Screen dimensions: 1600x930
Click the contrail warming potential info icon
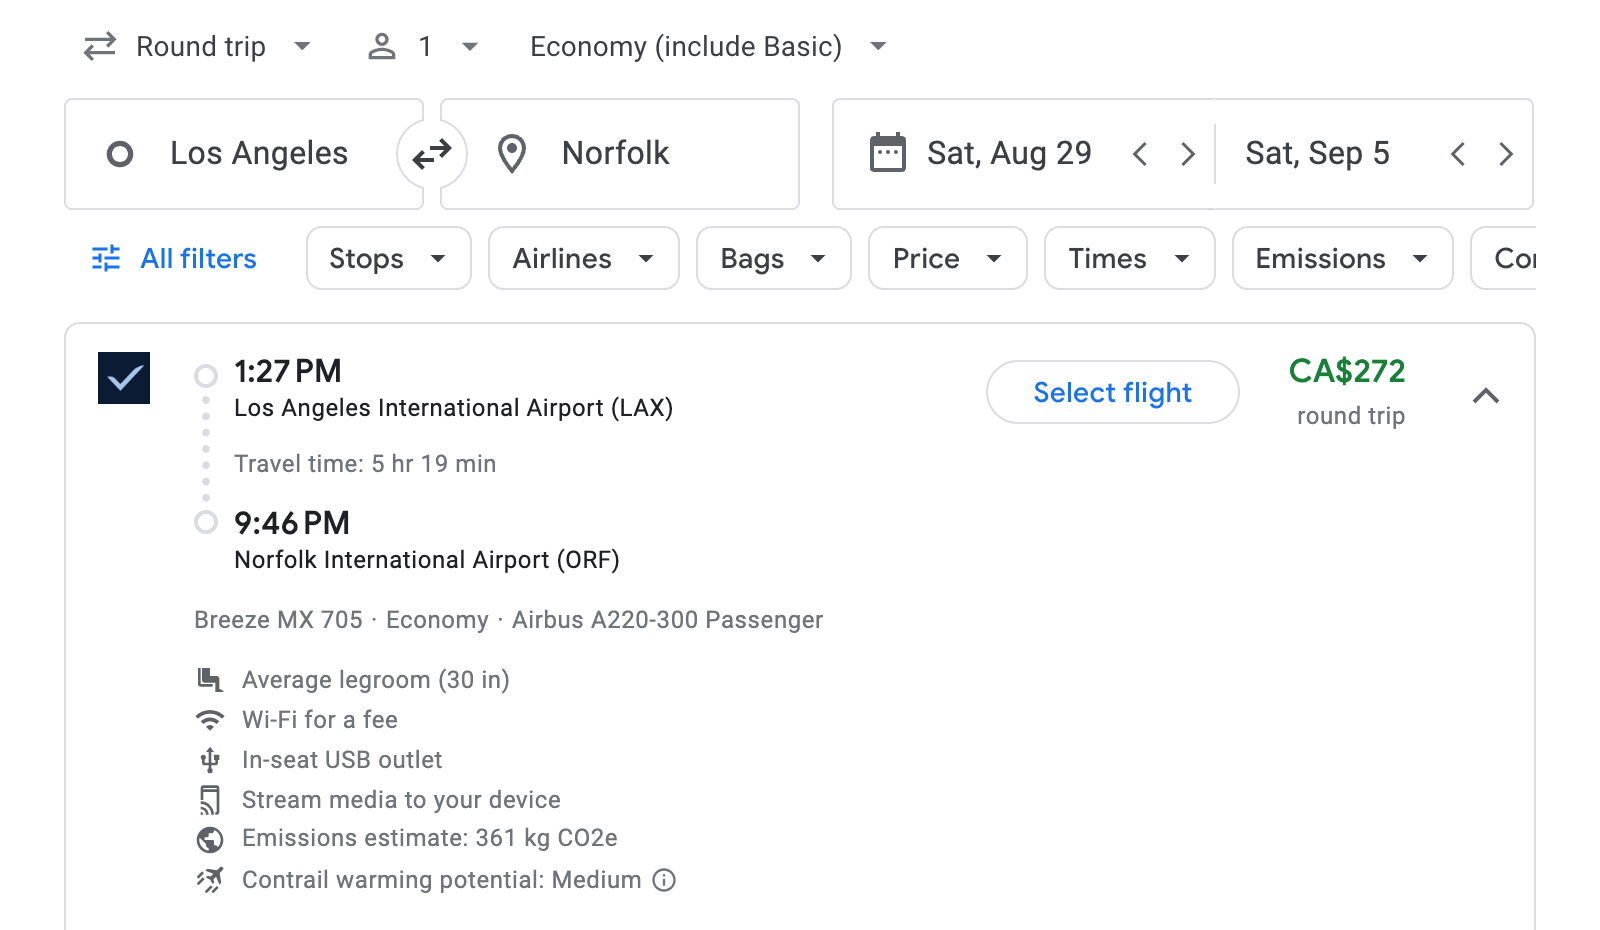click(x=663, y=880)
